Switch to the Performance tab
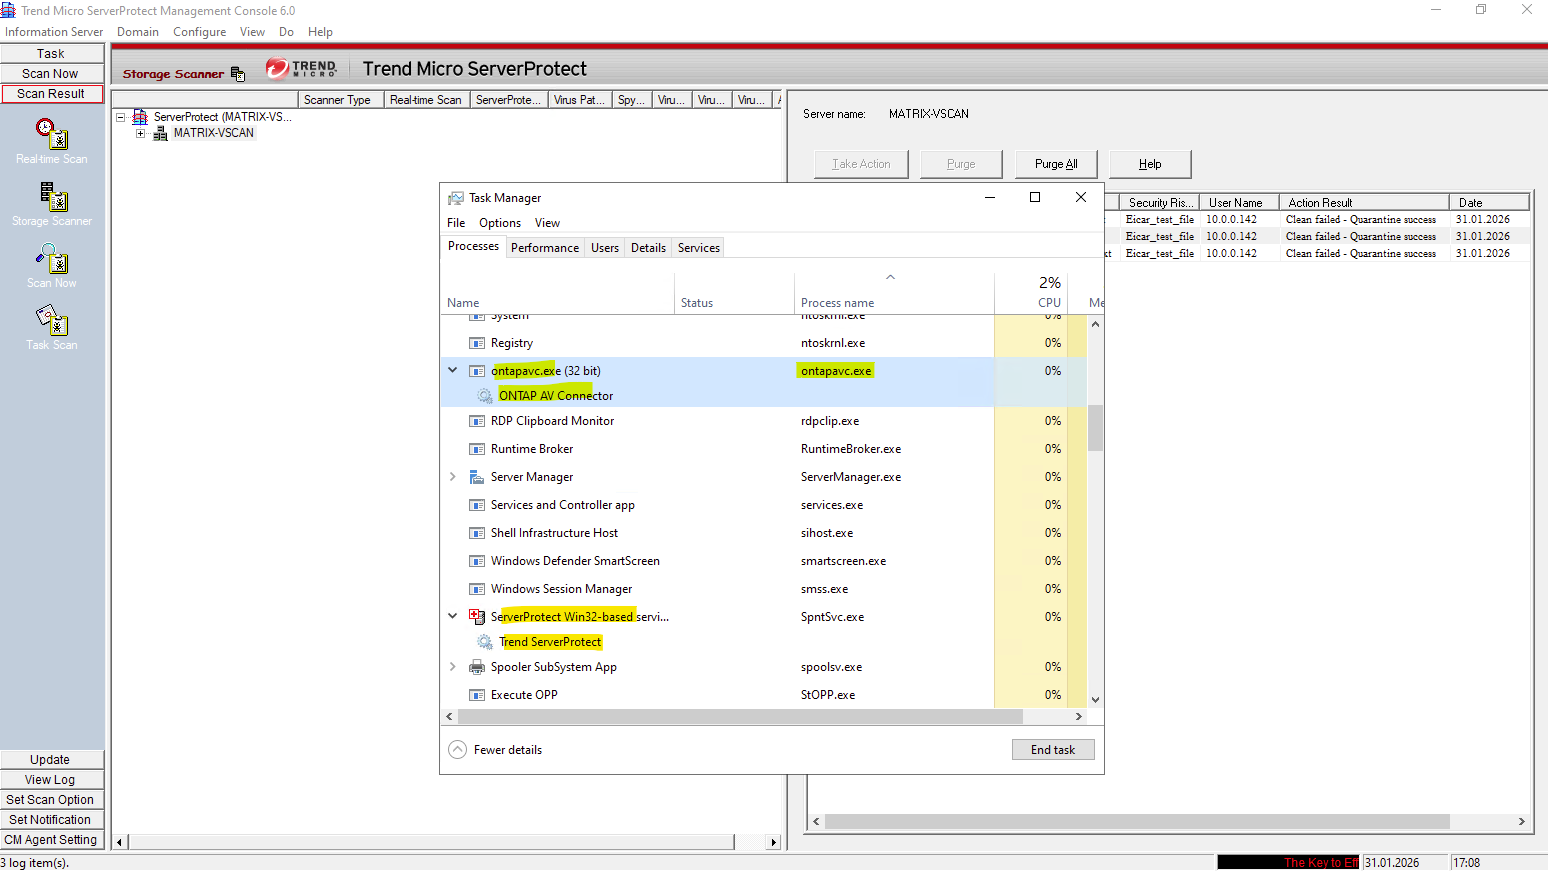 click(544, 248)
